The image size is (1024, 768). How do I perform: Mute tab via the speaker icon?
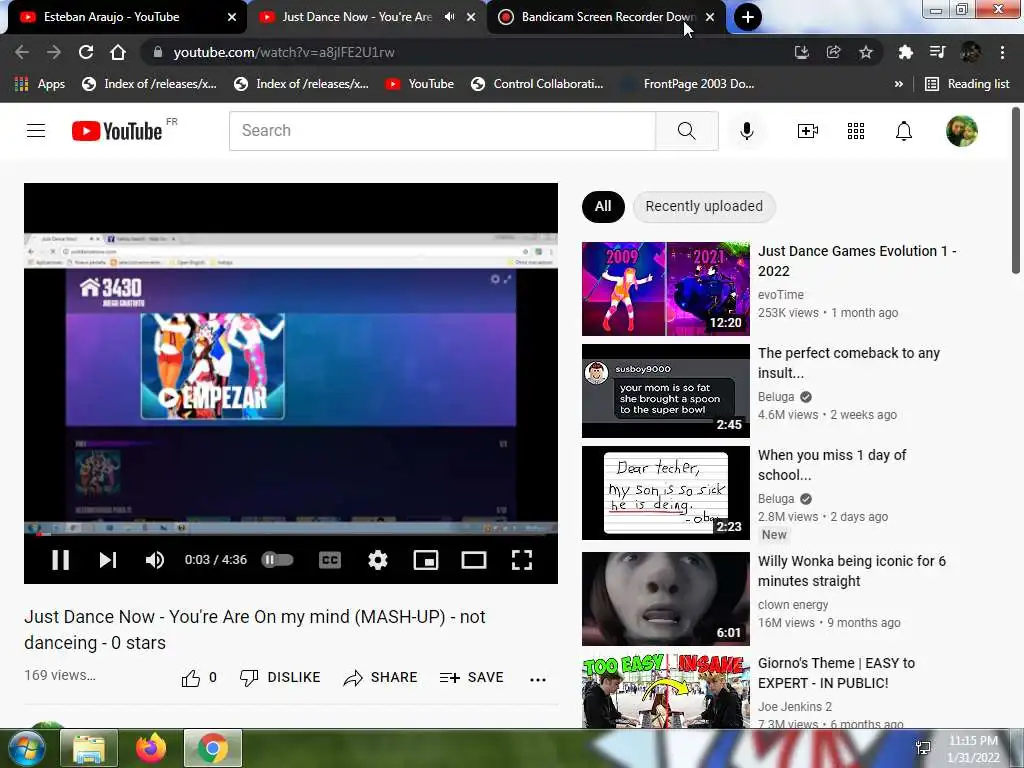tap(449, 17)
